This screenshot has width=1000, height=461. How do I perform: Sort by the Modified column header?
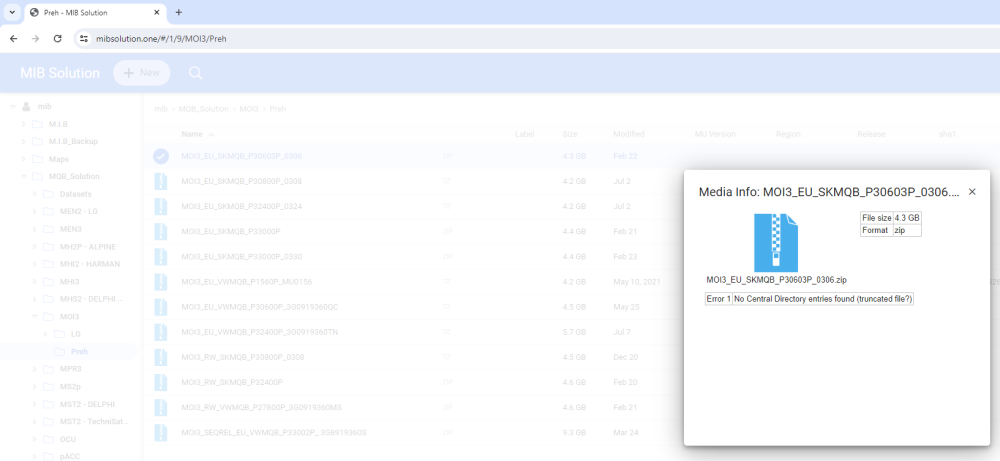pyautogui.click(x=629, y=135)
